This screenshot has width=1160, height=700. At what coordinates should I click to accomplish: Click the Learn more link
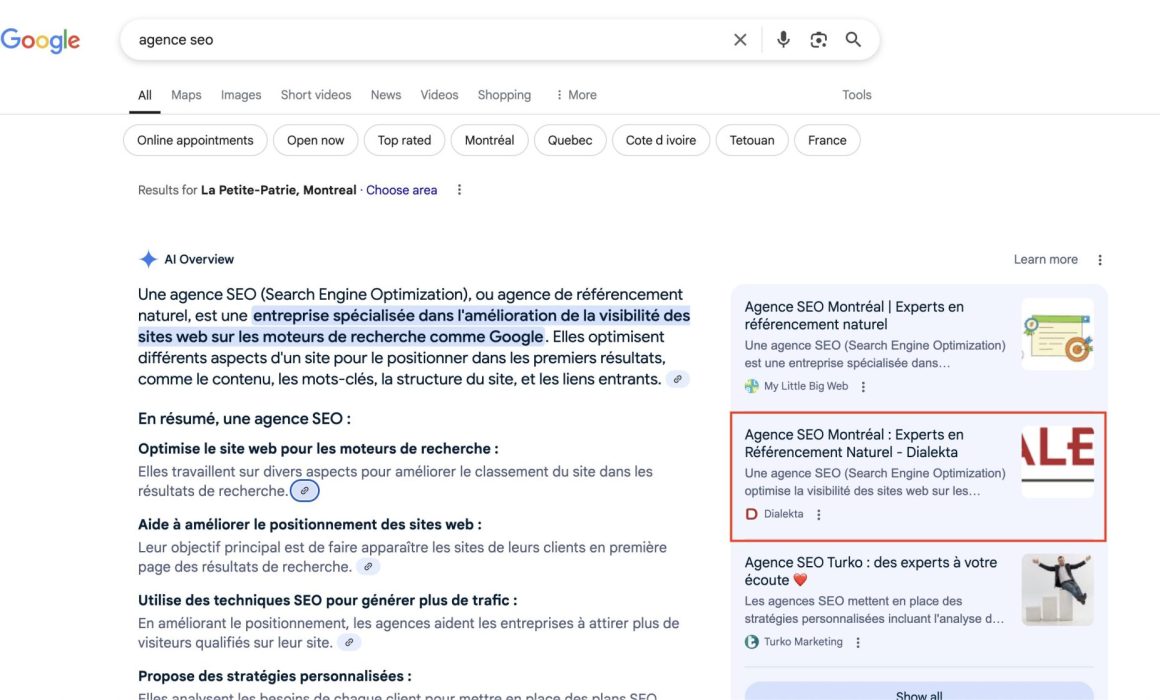(x=1045, y=259)
